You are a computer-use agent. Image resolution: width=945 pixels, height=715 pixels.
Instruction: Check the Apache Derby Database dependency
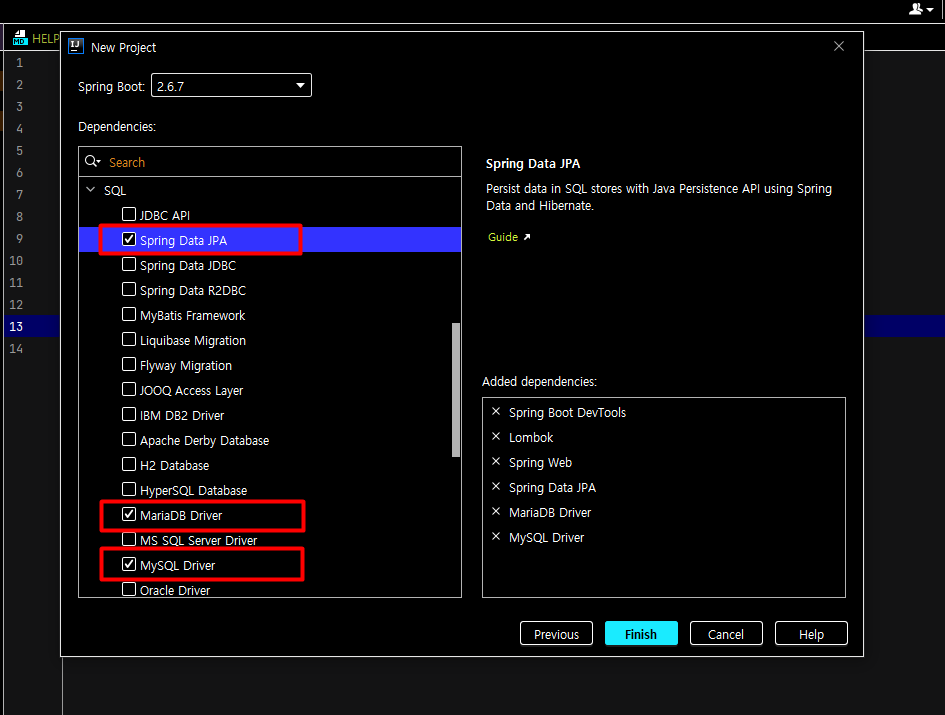(128, 439)
